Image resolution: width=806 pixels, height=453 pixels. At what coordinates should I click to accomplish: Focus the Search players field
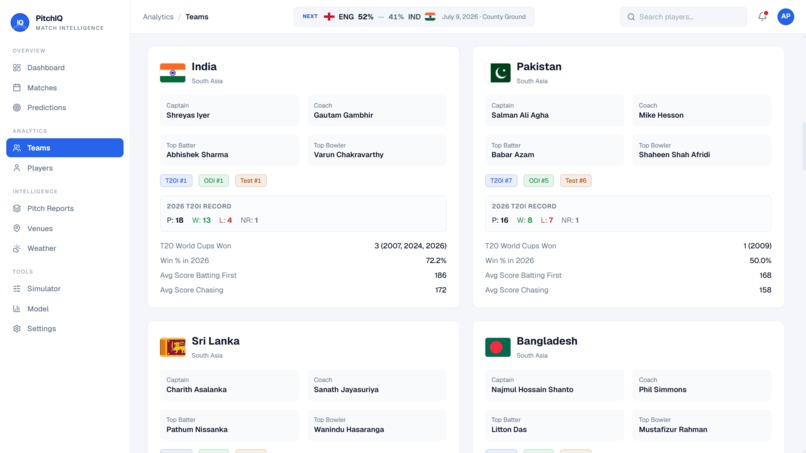tap(683, 17)
